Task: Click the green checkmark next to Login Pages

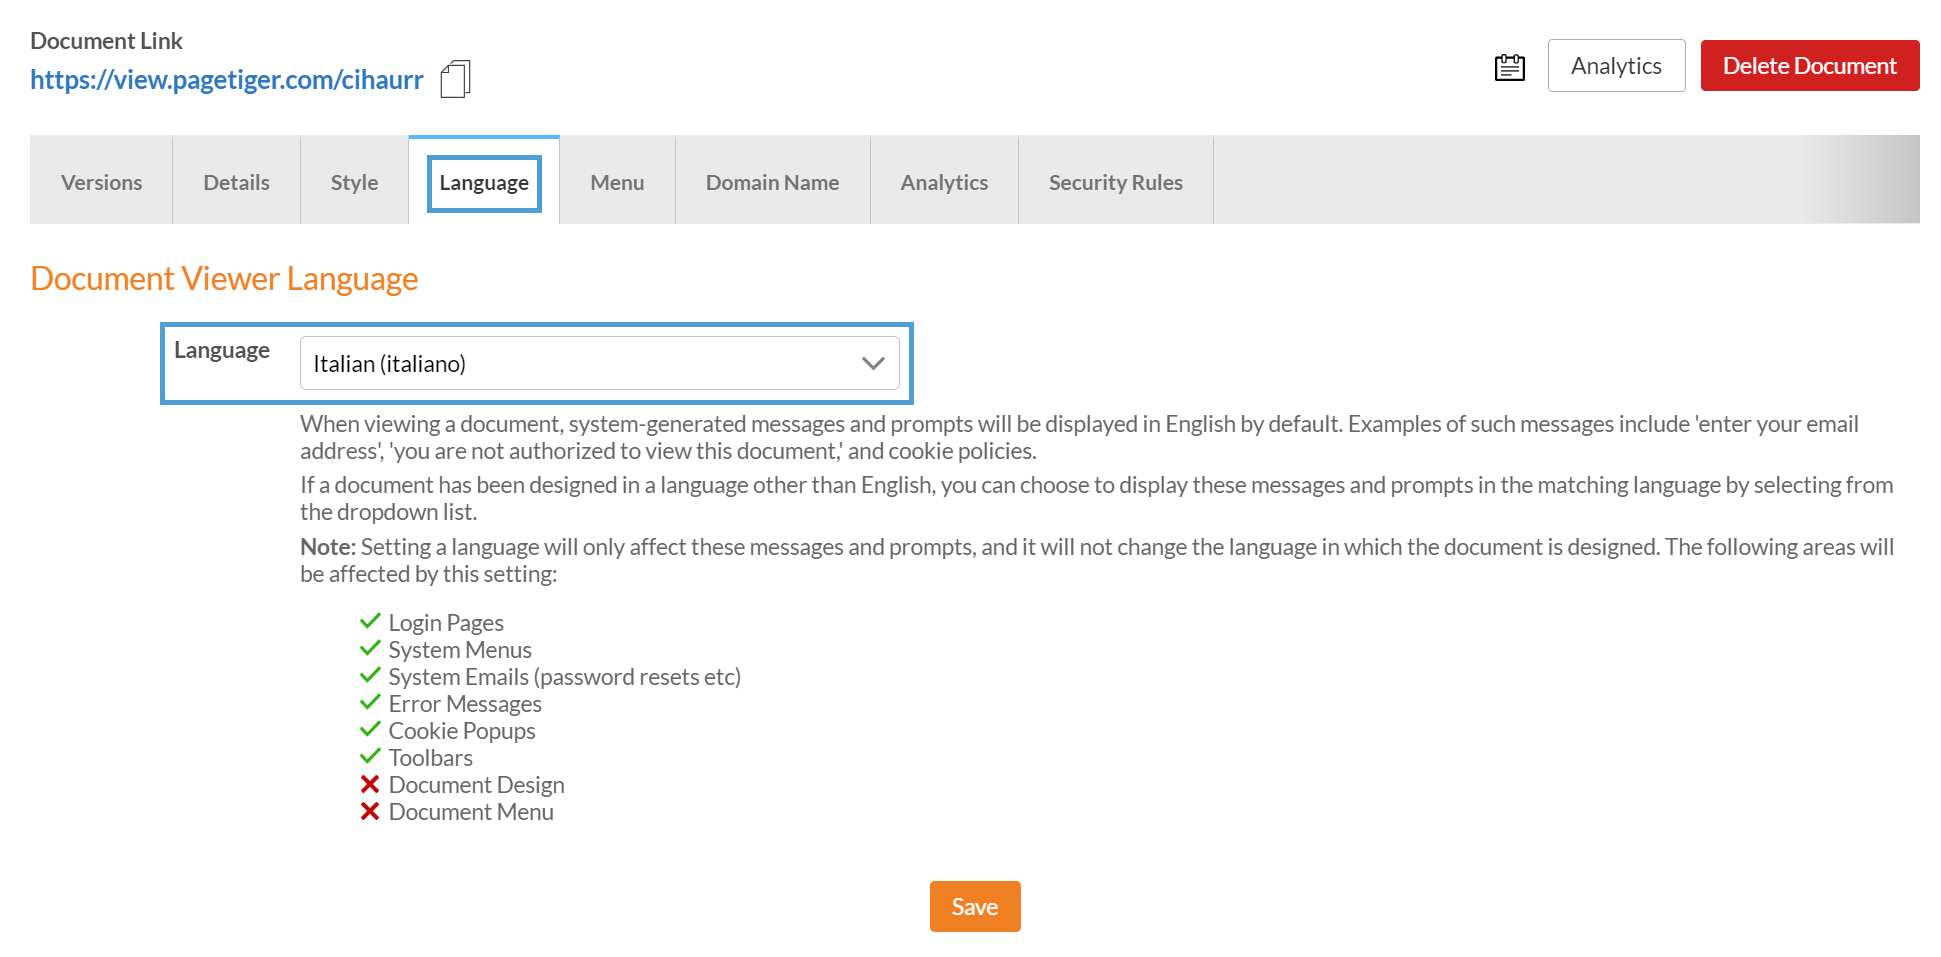Action: point(370,621)
